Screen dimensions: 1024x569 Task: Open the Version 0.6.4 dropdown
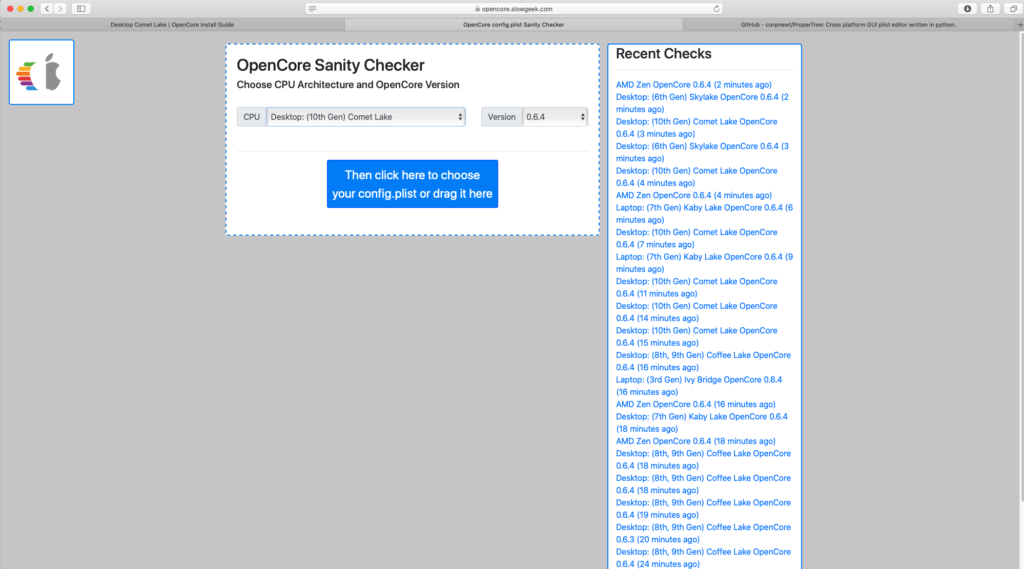click(x=555, y=117)
